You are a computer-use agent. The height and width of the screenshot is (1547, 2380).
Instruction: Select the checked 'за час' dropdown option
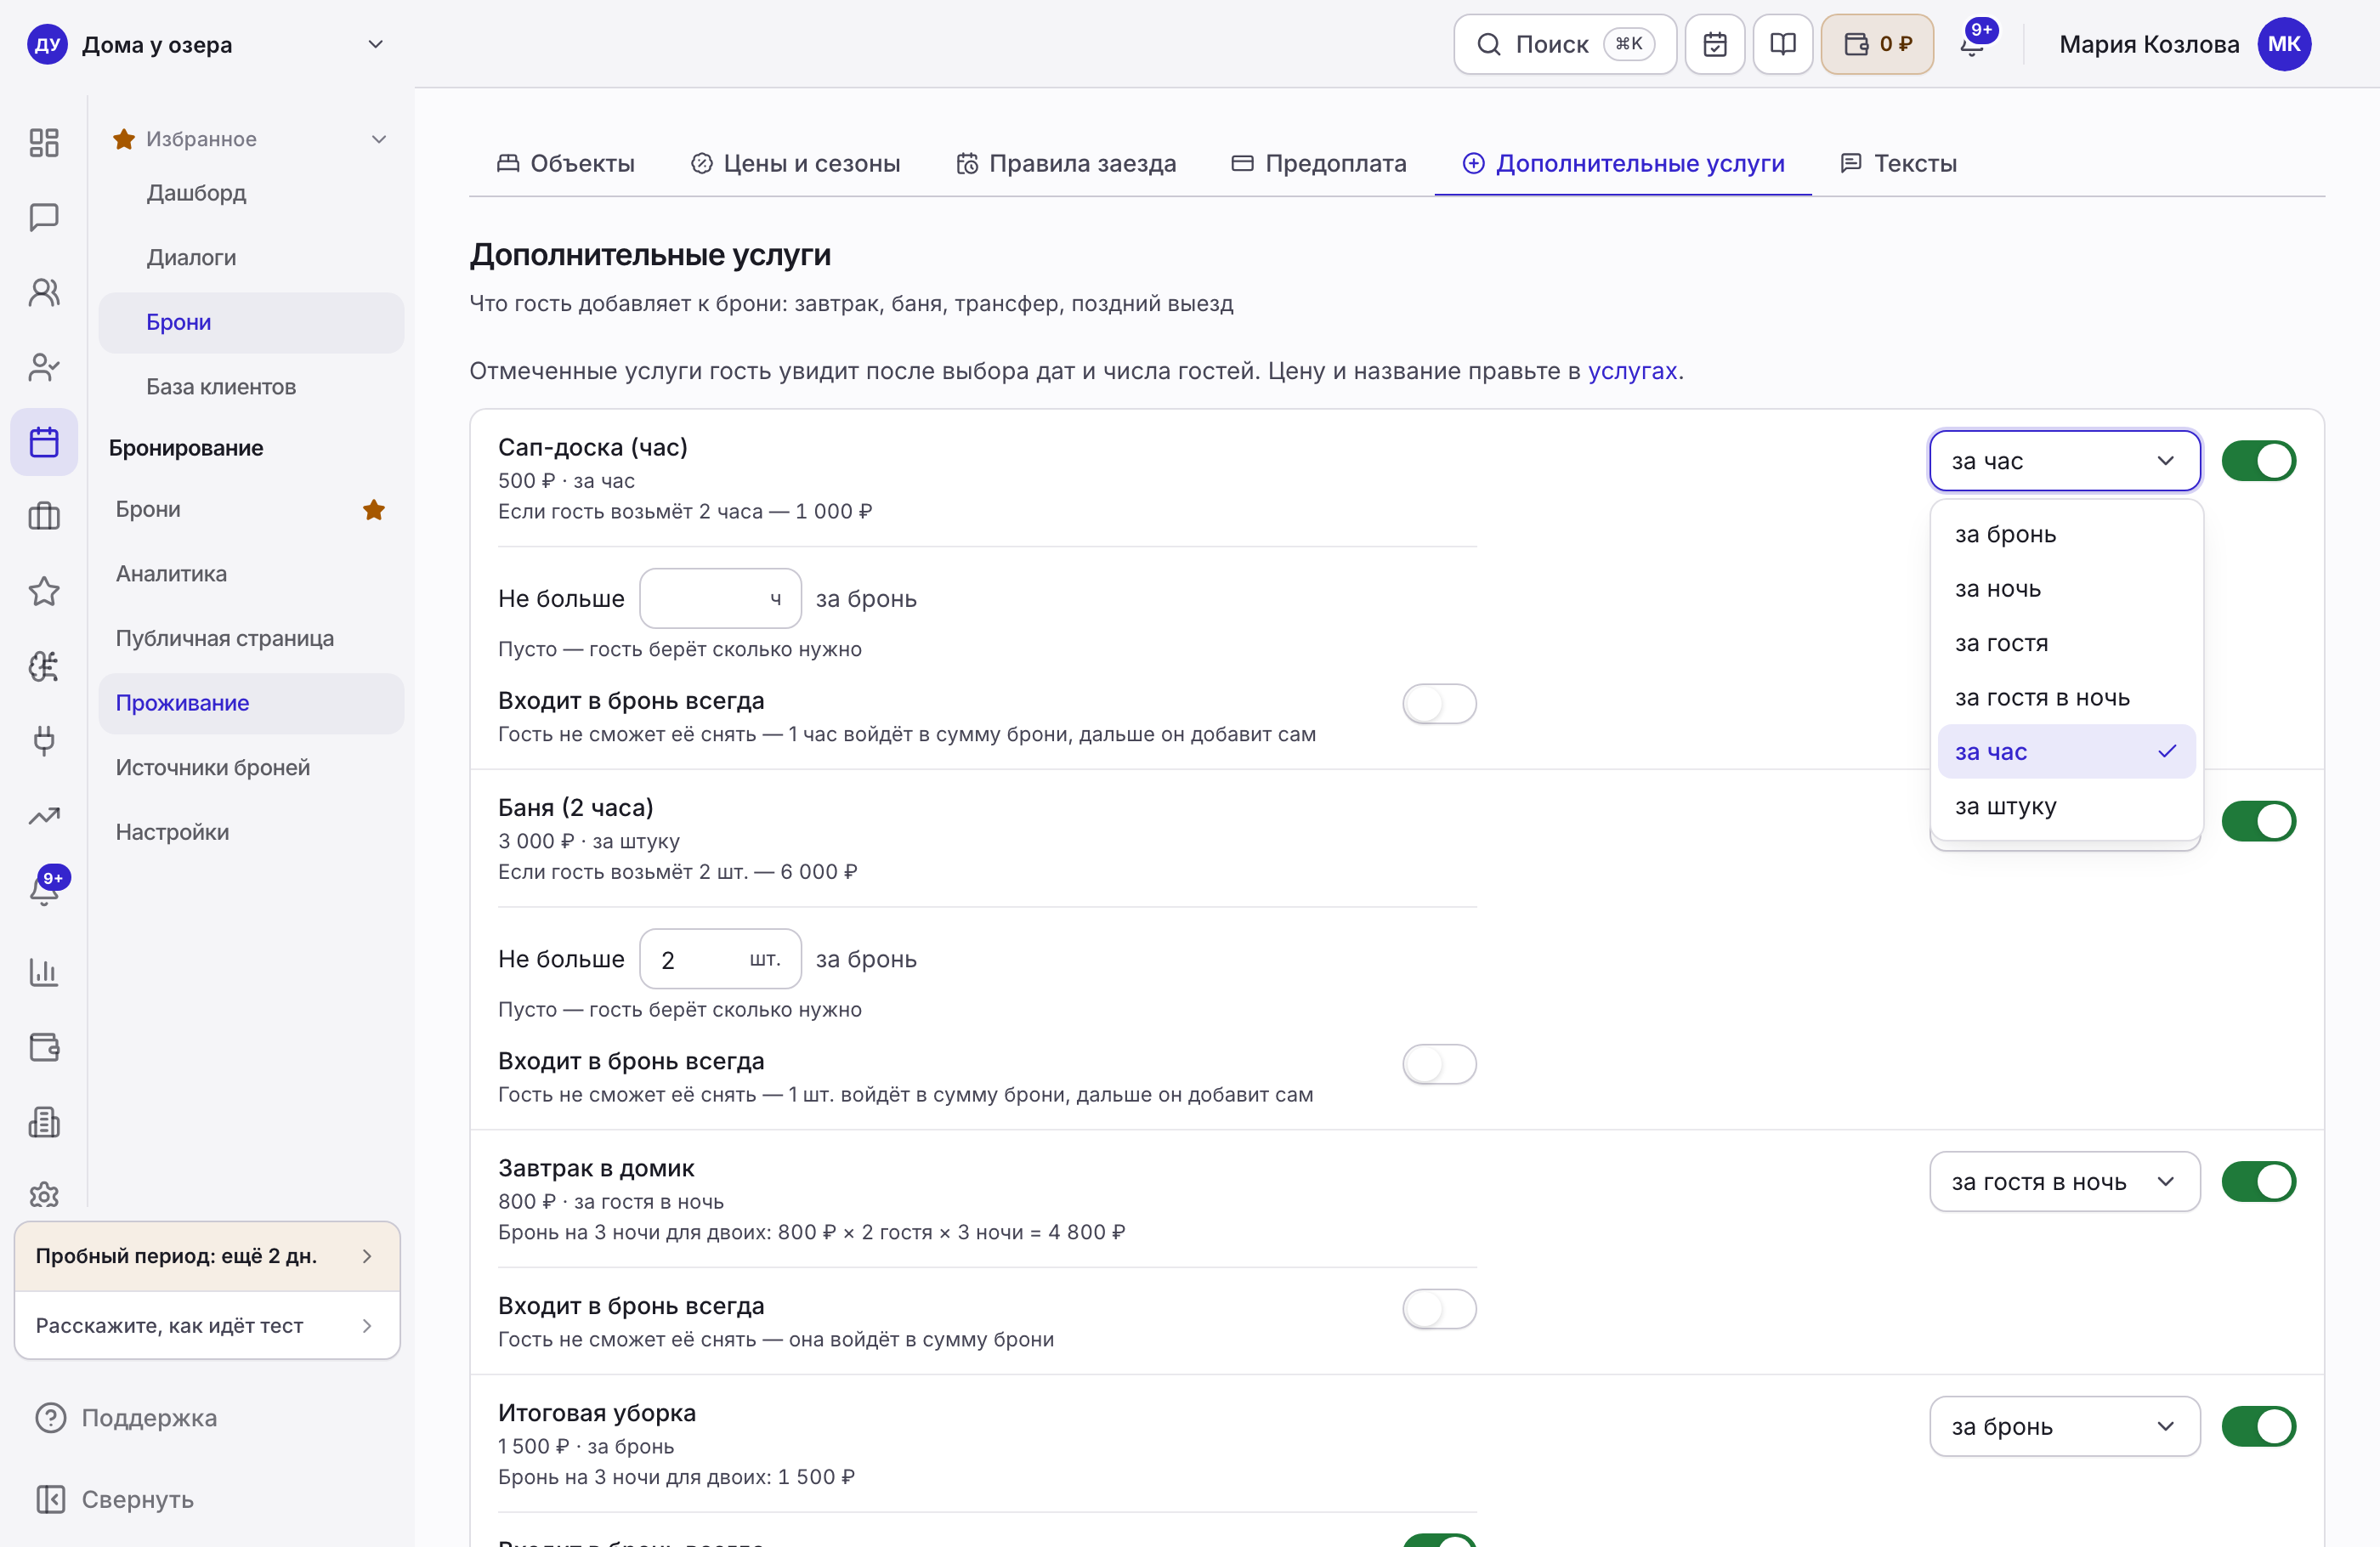pyautogui.click(x=2066, y=752)
